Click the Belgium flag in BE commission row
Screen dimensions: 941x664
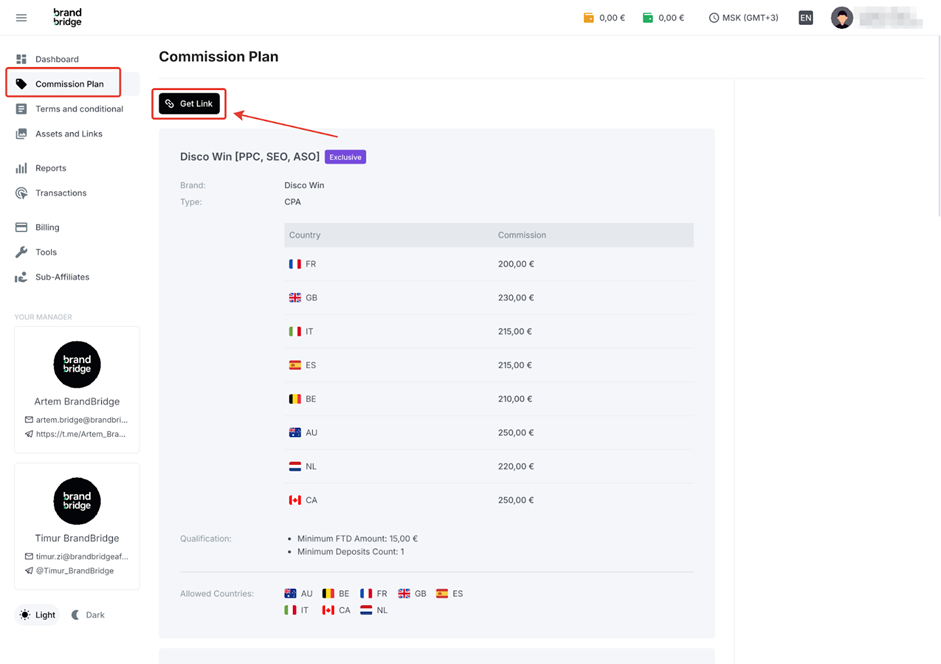[x=295, y=399]
